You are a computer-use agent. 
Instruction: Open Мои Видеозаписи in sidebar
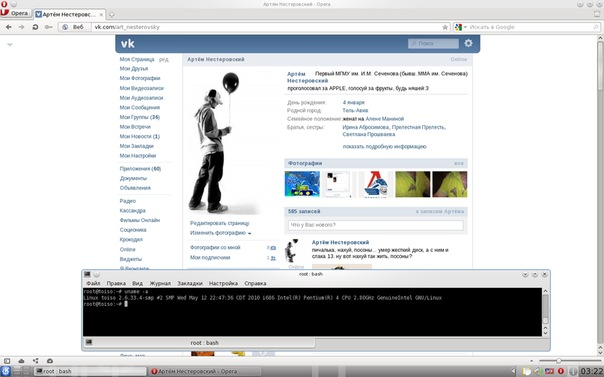[x=141, y=88]
